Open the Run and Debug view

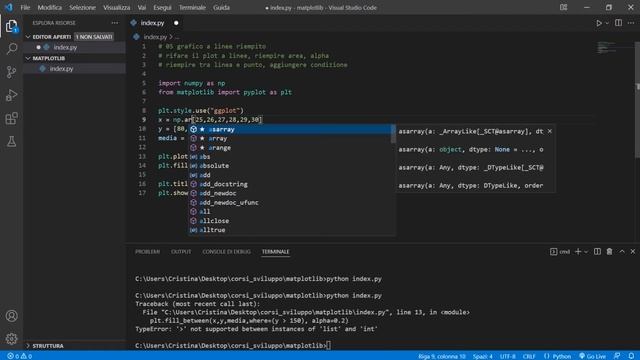(x=11, y=95)
